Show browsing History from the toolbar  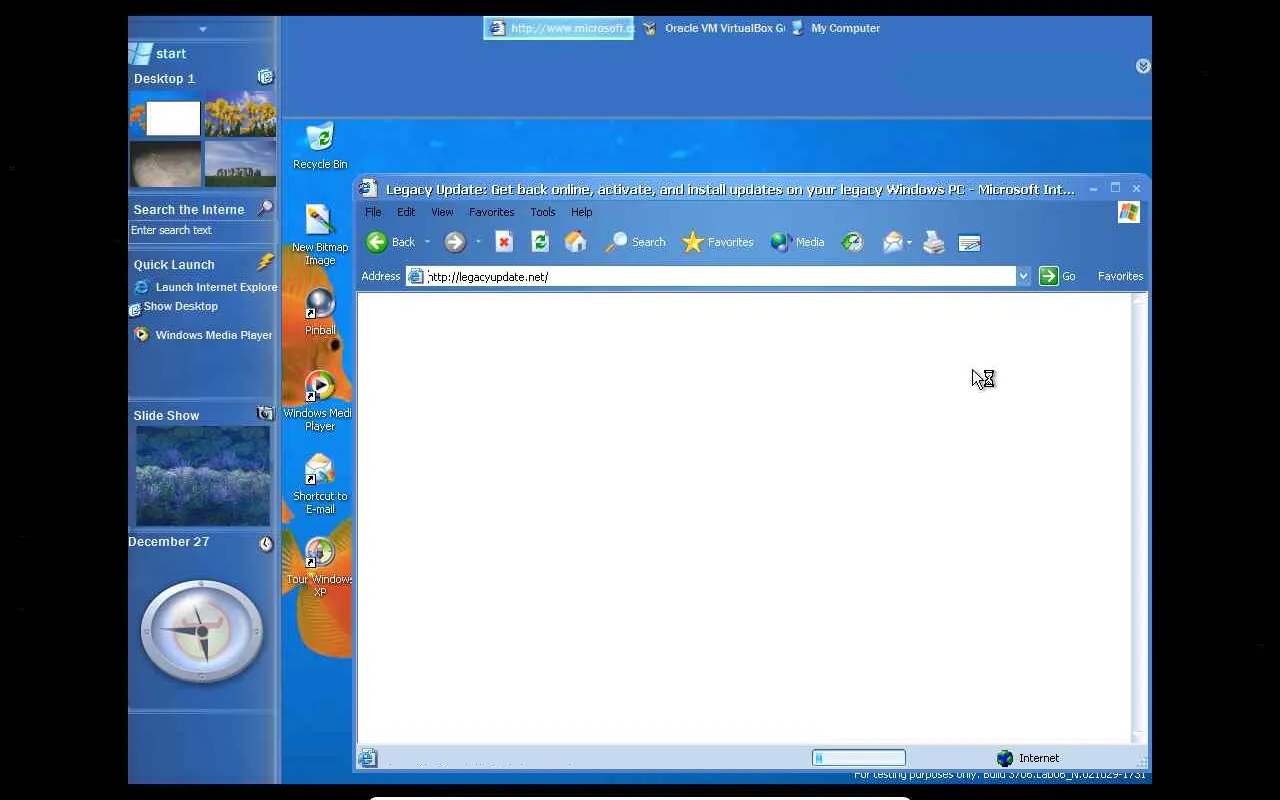852,242
